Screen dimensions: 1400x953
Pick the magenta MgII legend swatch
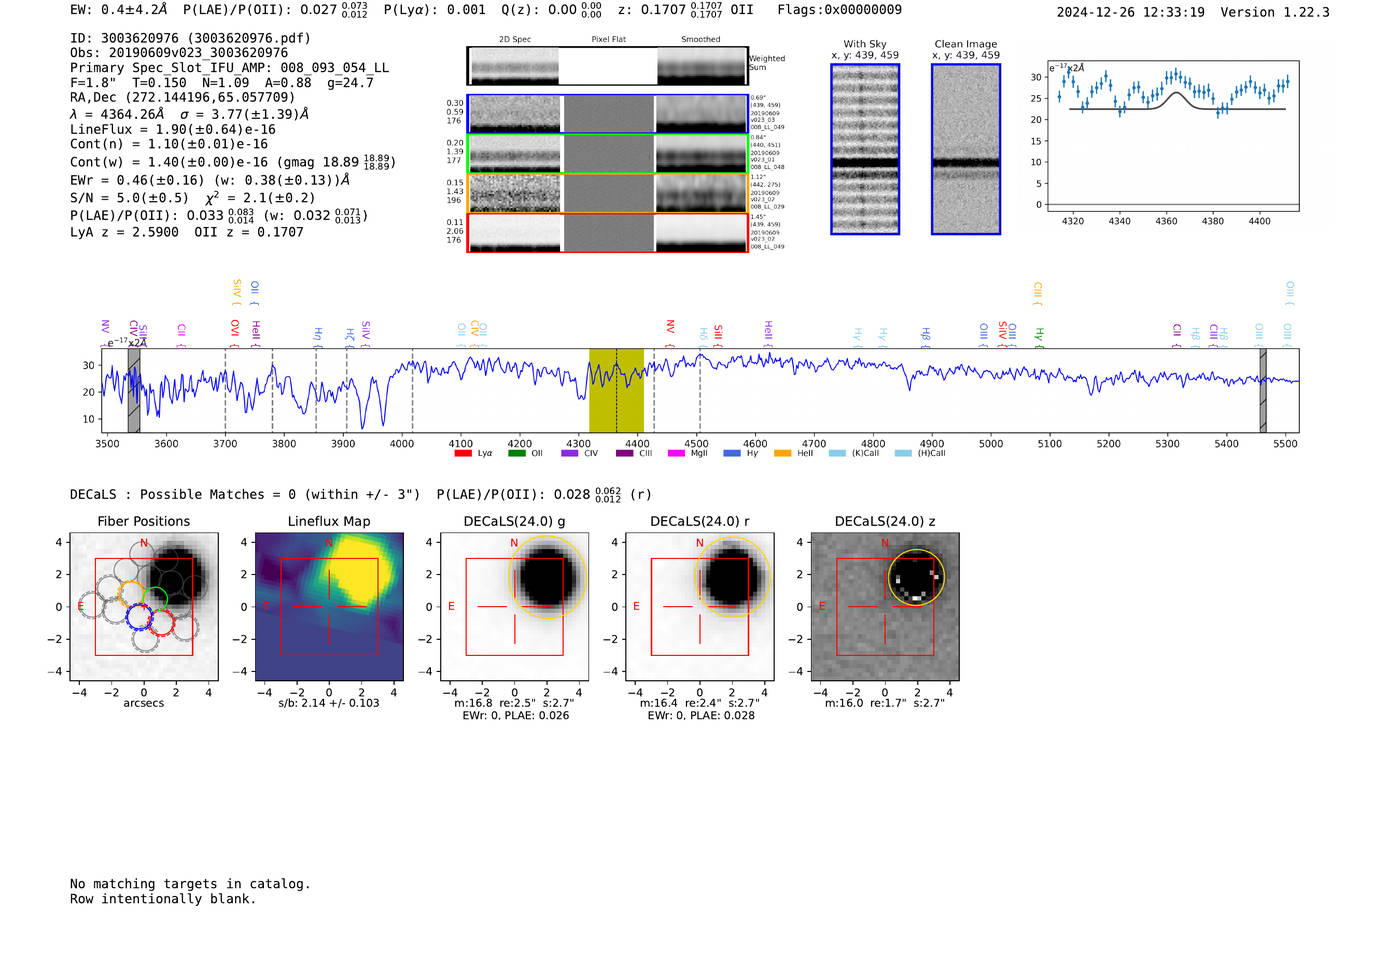[676, 454]
